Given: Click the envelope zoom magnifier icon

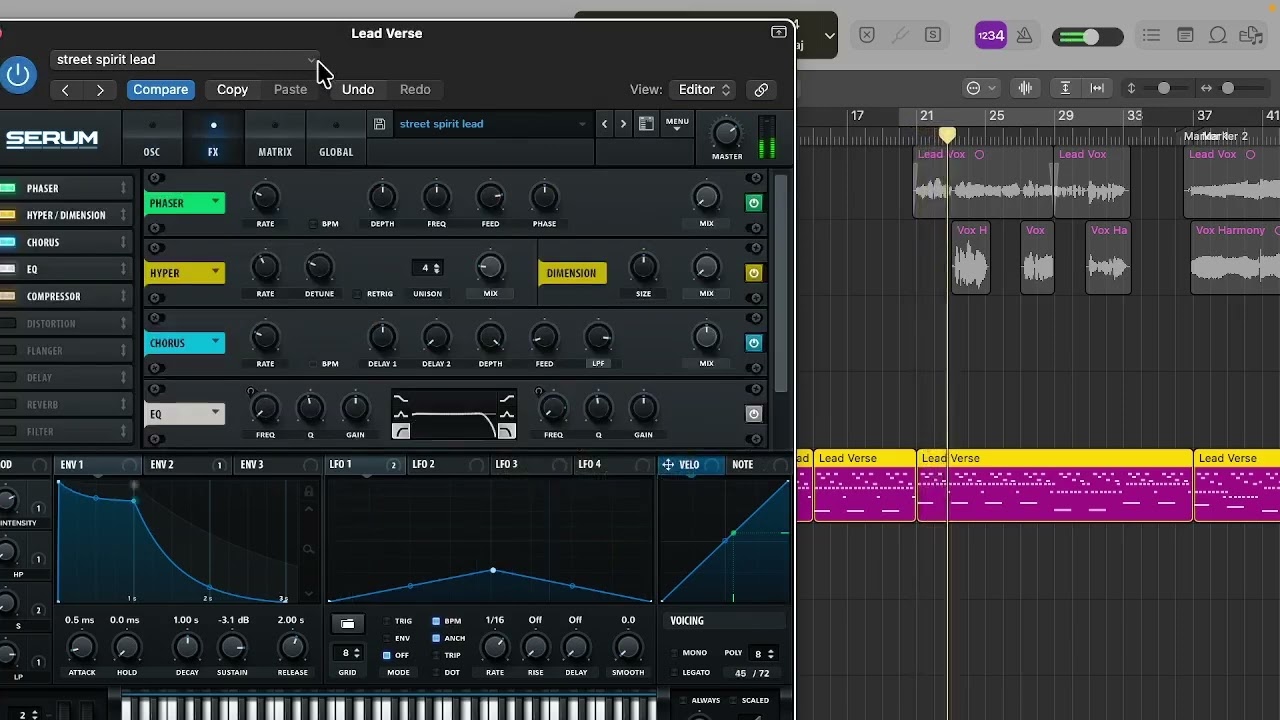Looking at the screenshot, I should click(x=308, y=549).
